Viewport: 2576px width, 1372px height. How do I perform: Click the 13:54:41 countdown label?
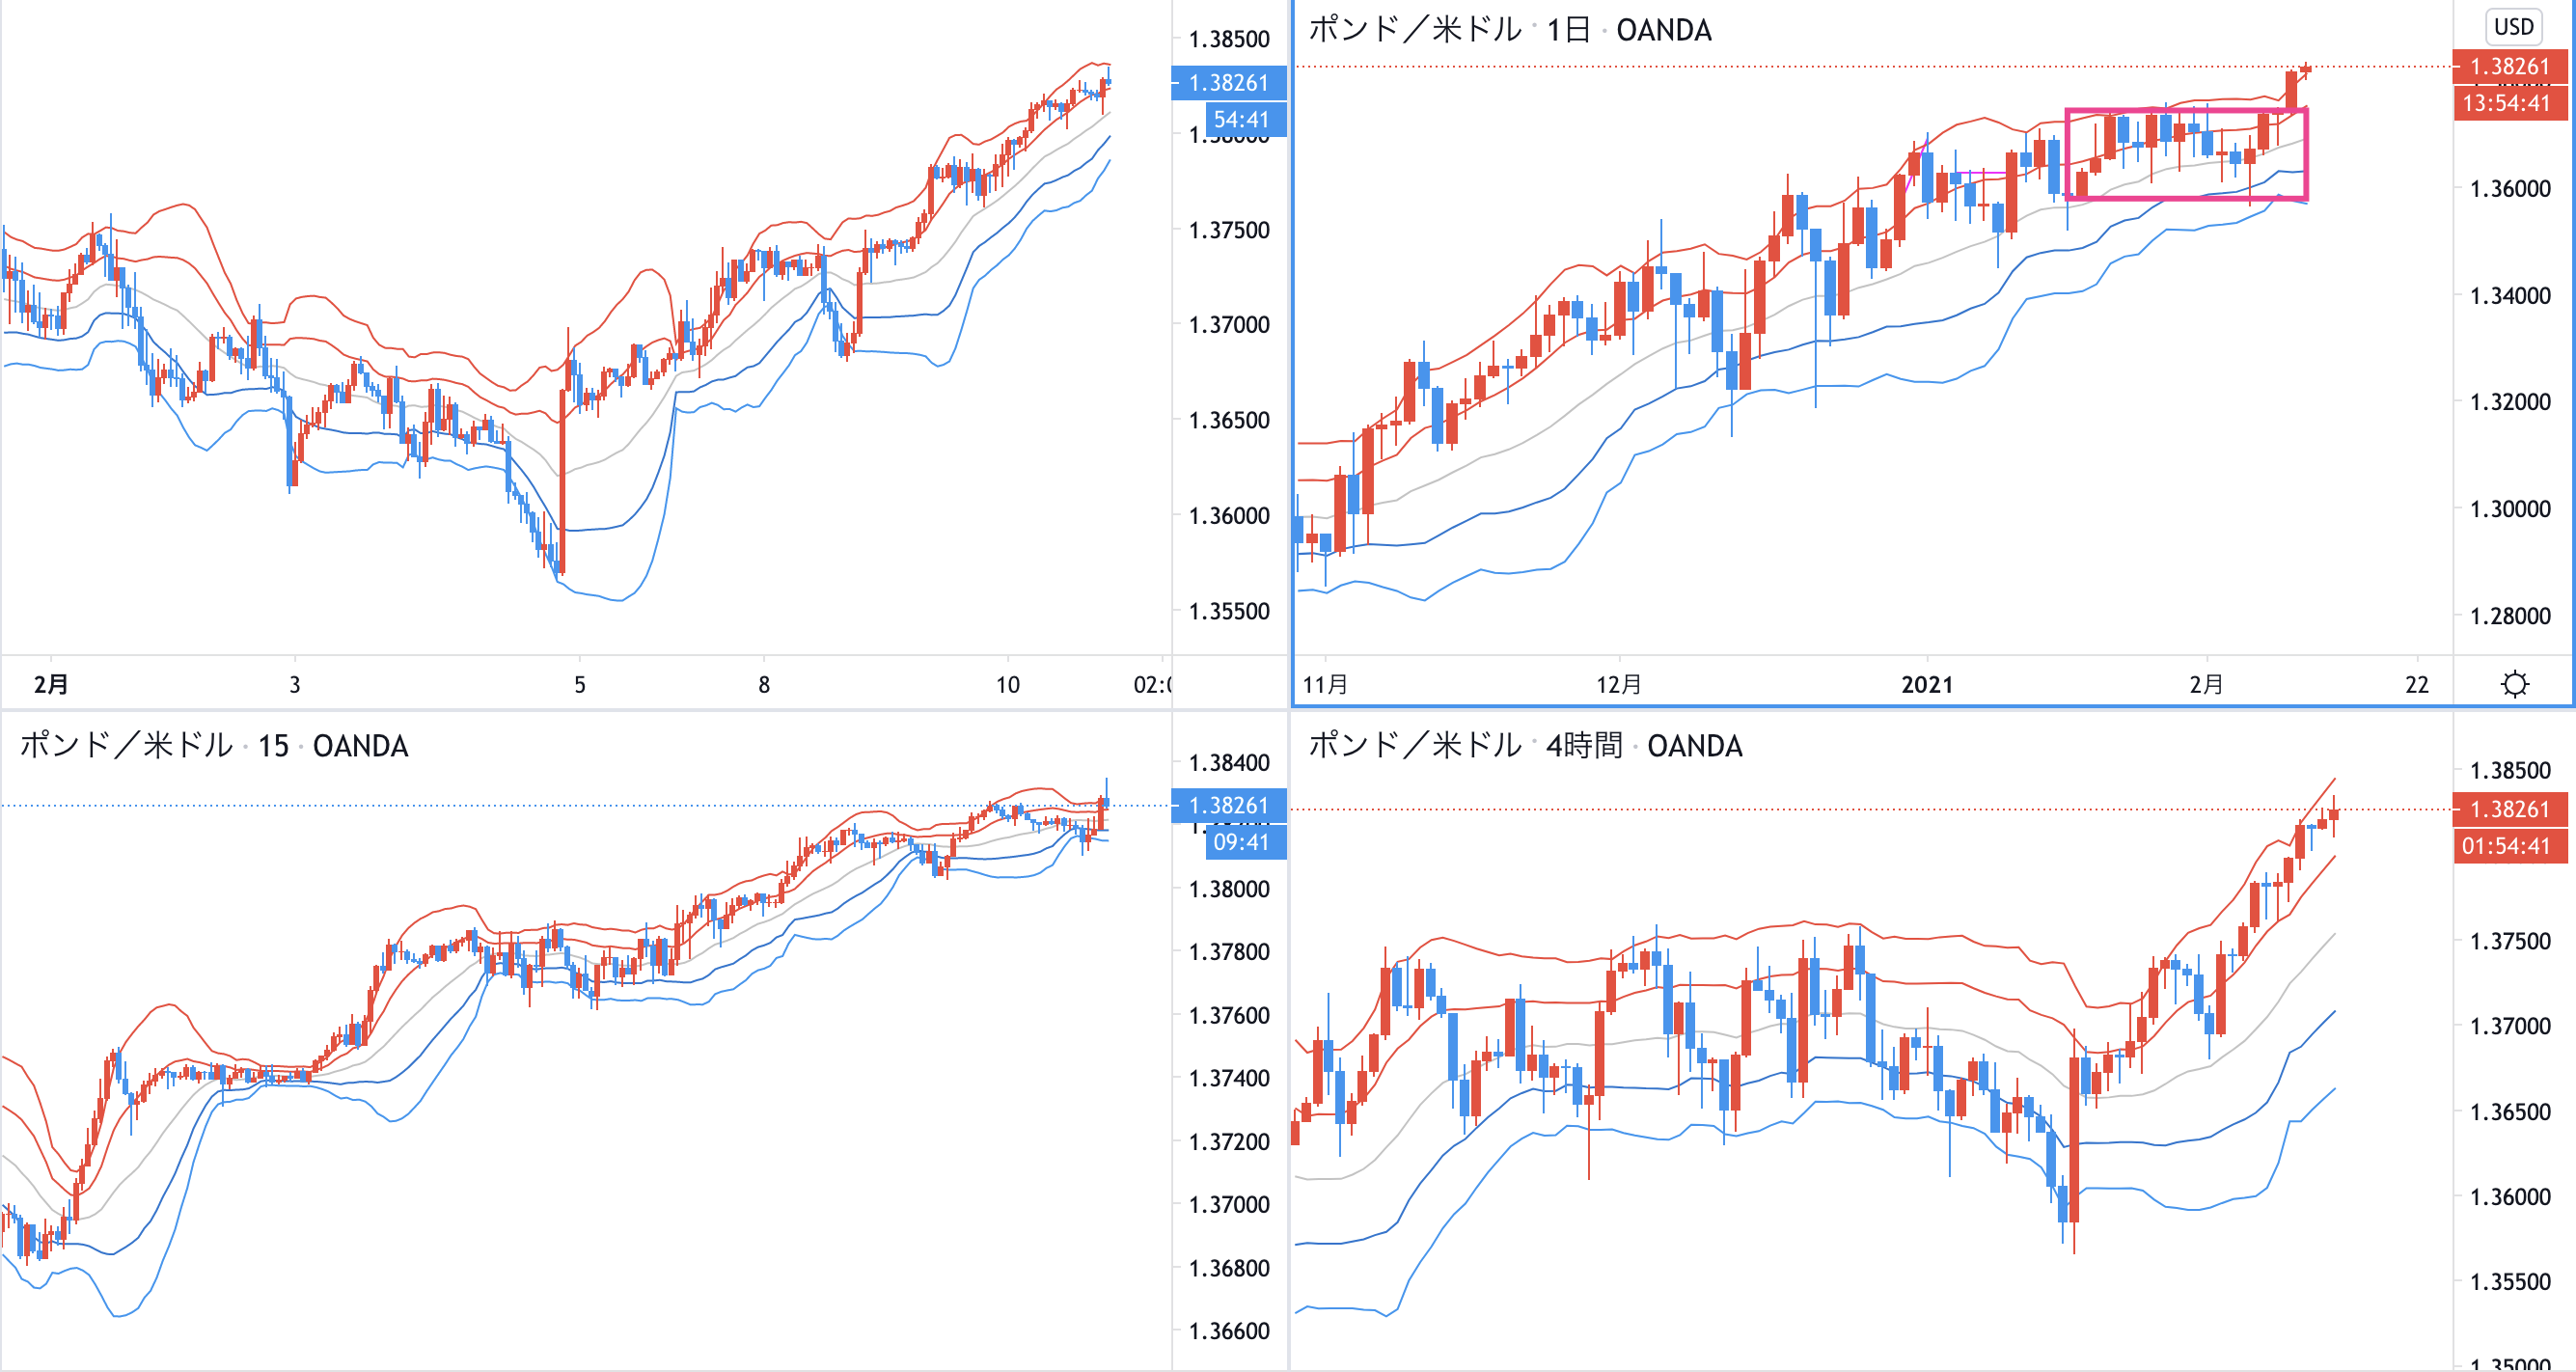[2506, 103]
